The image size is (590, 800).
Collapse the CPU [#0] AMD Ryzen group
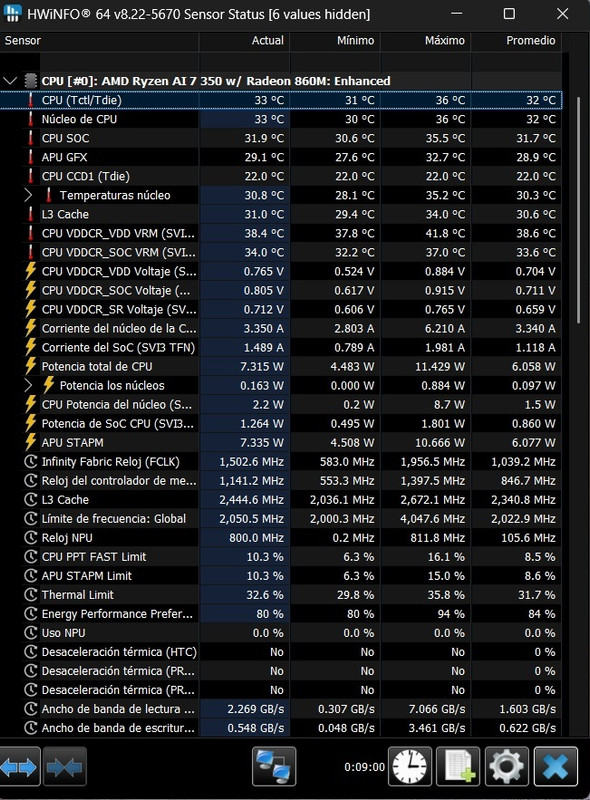pos(10,81)
